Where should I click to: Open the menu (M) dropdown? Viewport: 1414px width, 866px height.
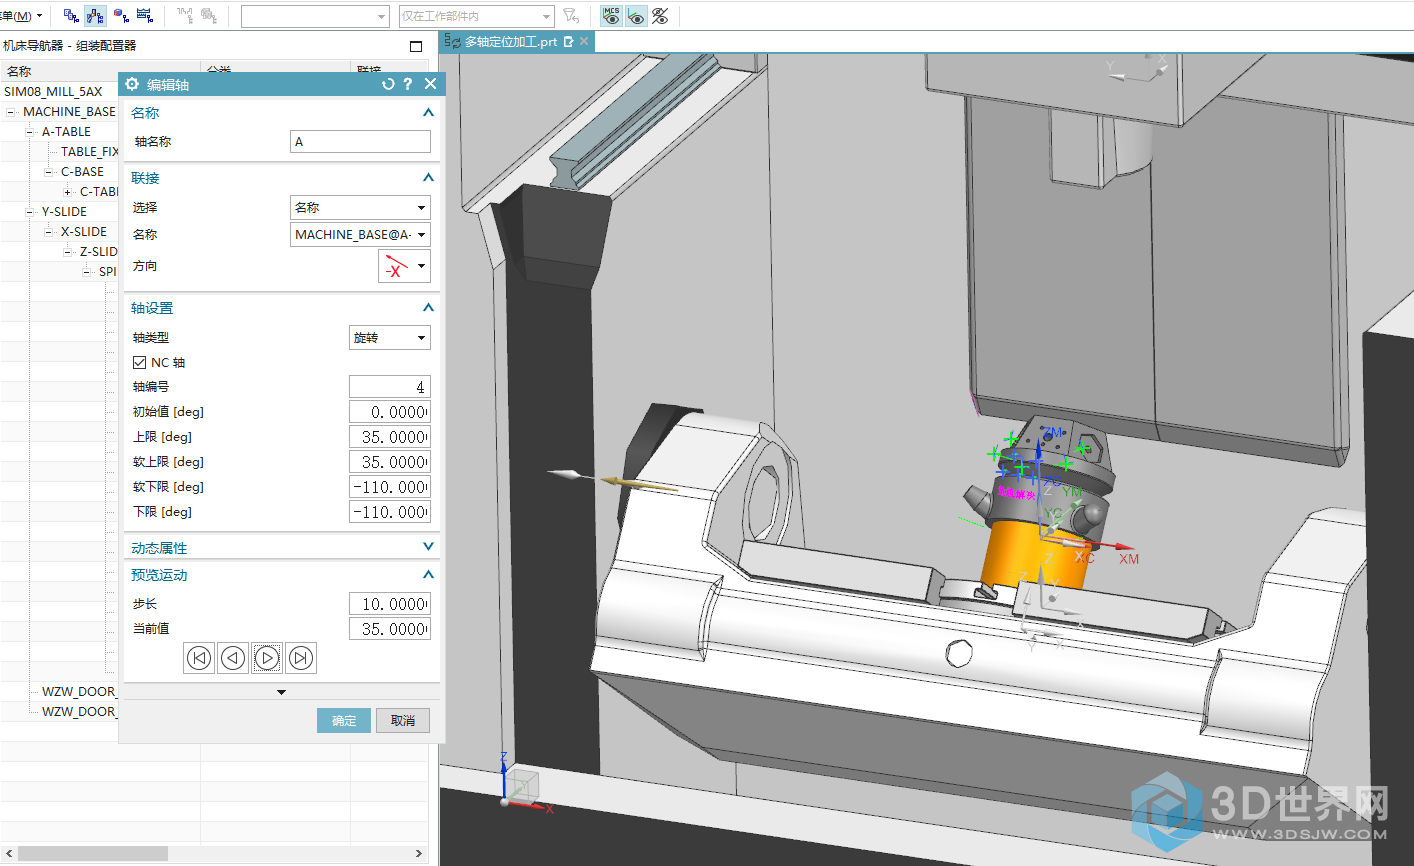[21, 15]
